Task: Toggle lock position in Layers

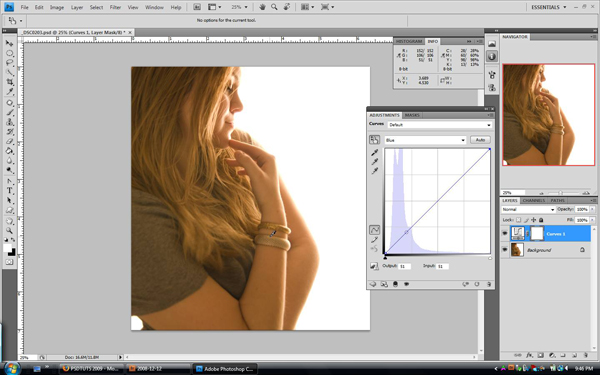Action: click(533, 220)
